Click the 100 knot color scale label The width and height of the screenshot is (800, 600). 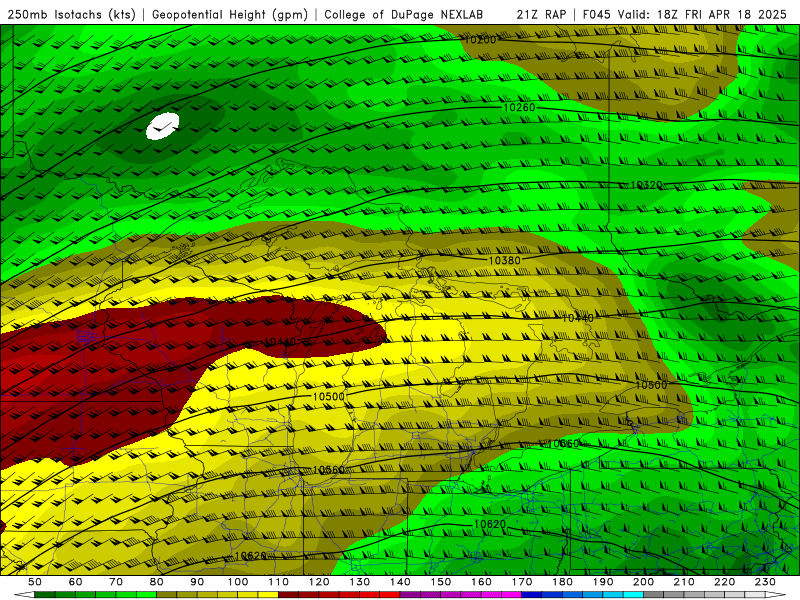coord(238,582)
